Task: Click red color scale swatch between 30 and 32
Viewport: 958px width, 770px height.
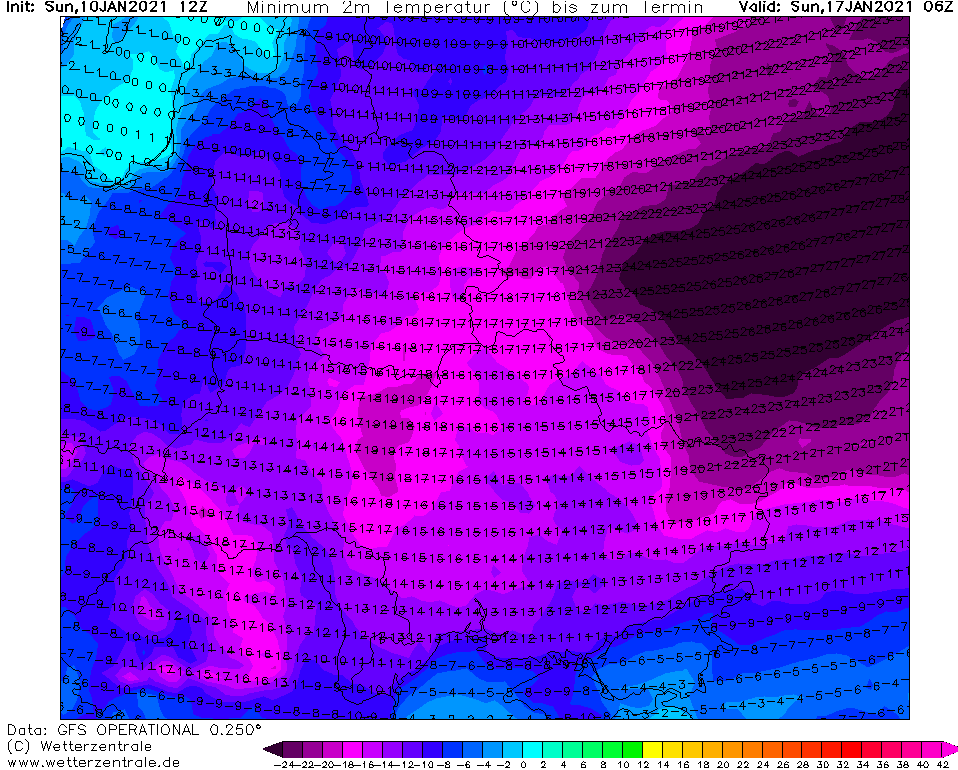Action: 832,749
